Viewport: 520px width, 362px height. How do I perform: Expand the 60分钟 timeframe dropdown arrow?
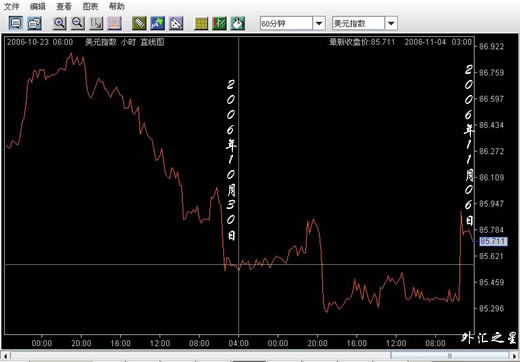click(x=319, y=23)
